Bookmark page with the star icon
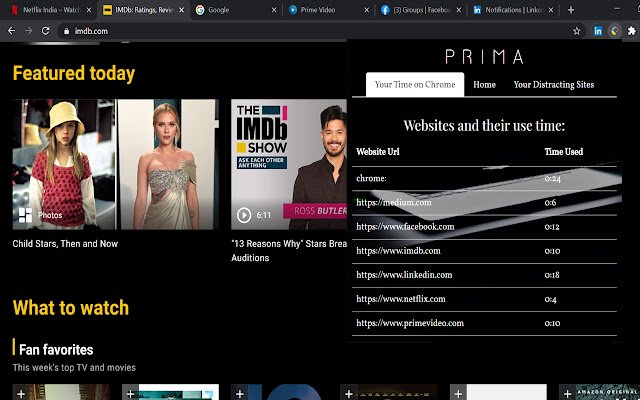This screenshot has height=400, width=640. click(x=576, y=31)
